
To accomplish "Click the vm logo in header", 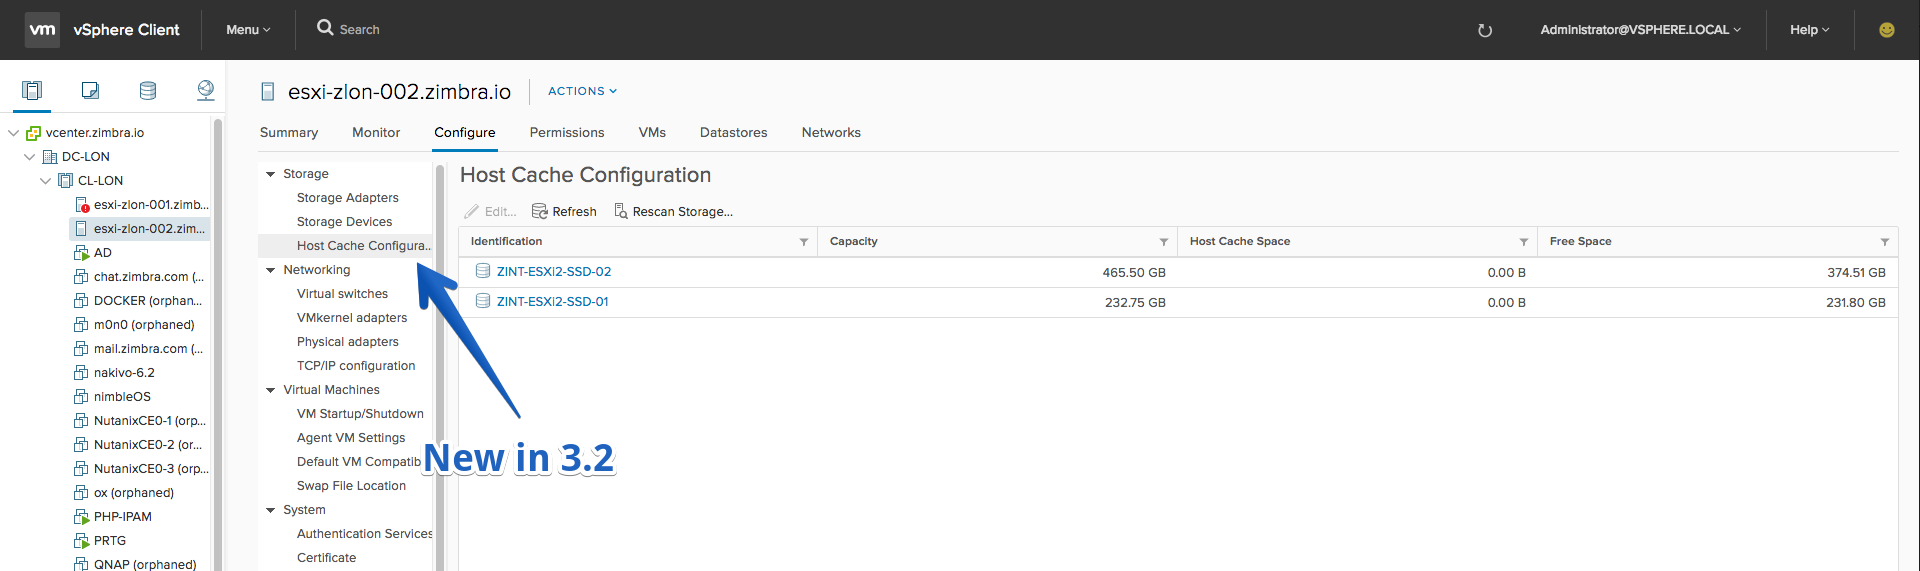I will 42,29.
